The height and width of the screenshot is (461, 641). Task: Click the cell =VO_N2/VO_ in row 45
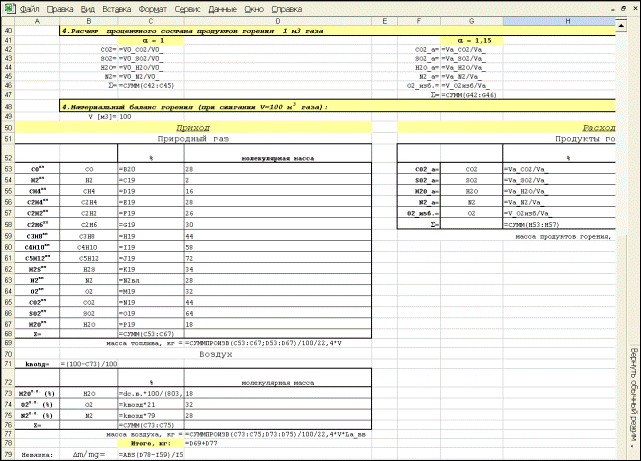tap(151, 77)
